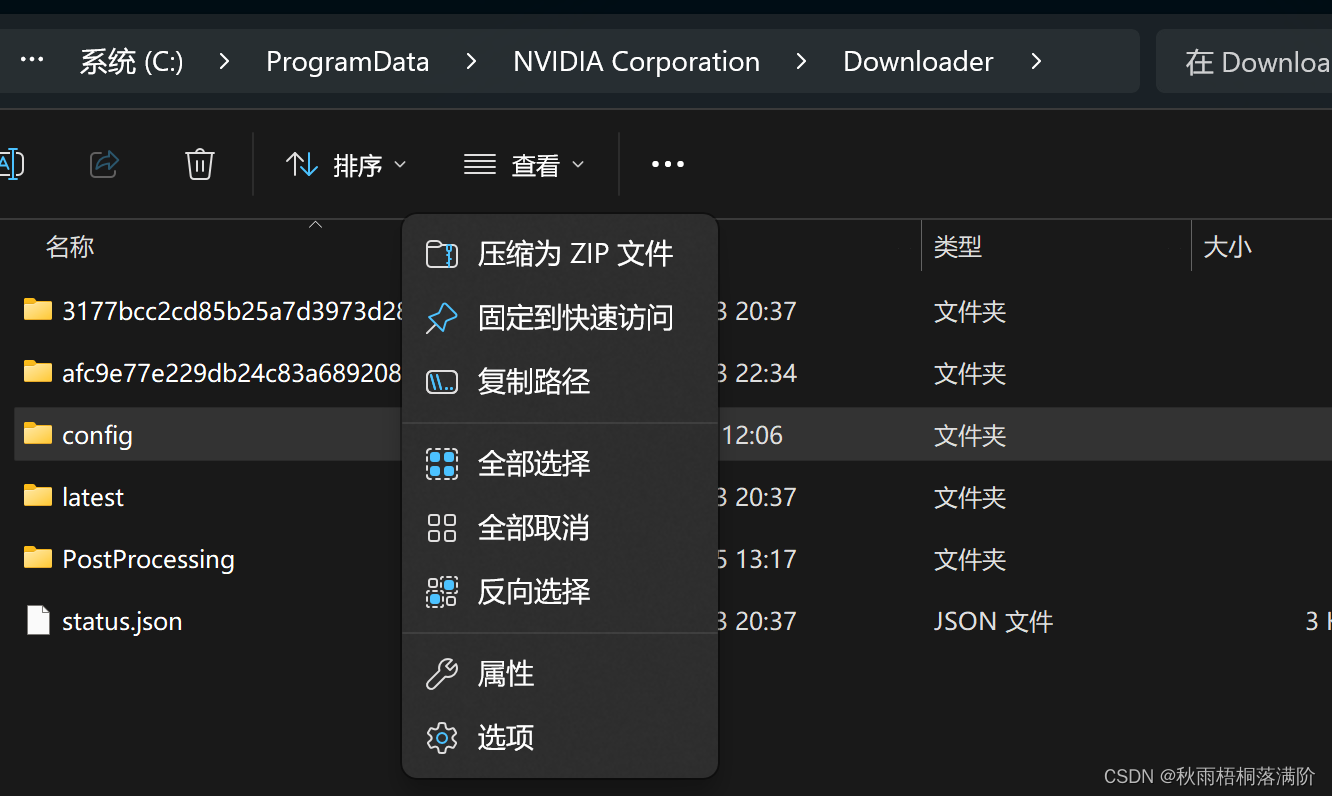
Task: Click the config folder icon
Action: coord(38,434)
